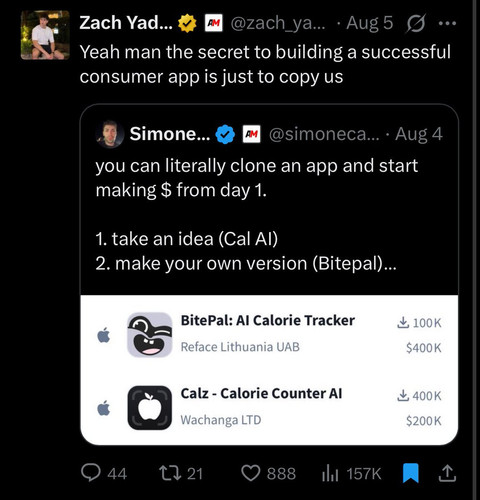
Task: Open Zach's profile picture
Action: (x=45, y=35)
